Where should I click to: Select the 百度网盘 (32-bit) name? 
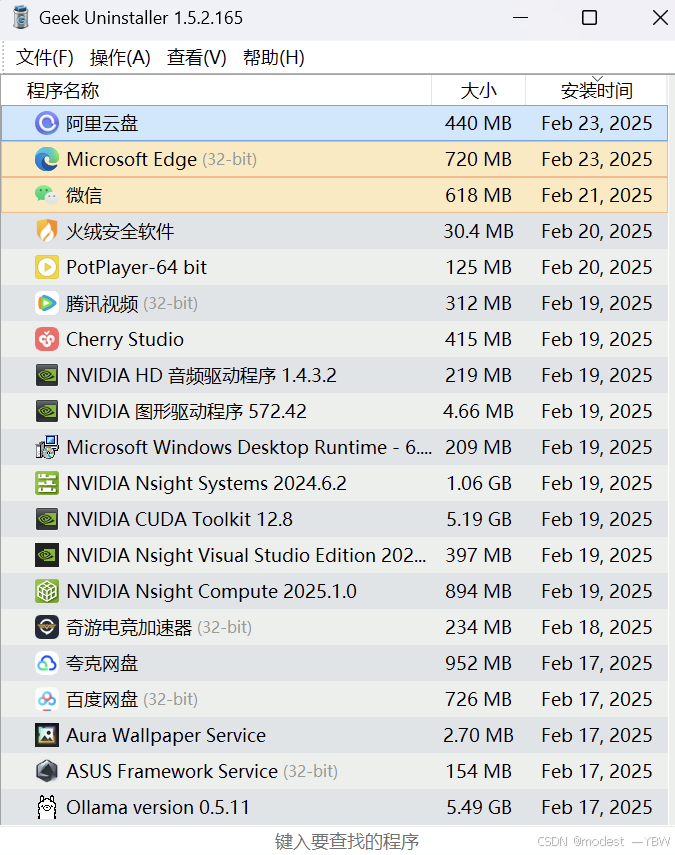[x=132, y=699]
